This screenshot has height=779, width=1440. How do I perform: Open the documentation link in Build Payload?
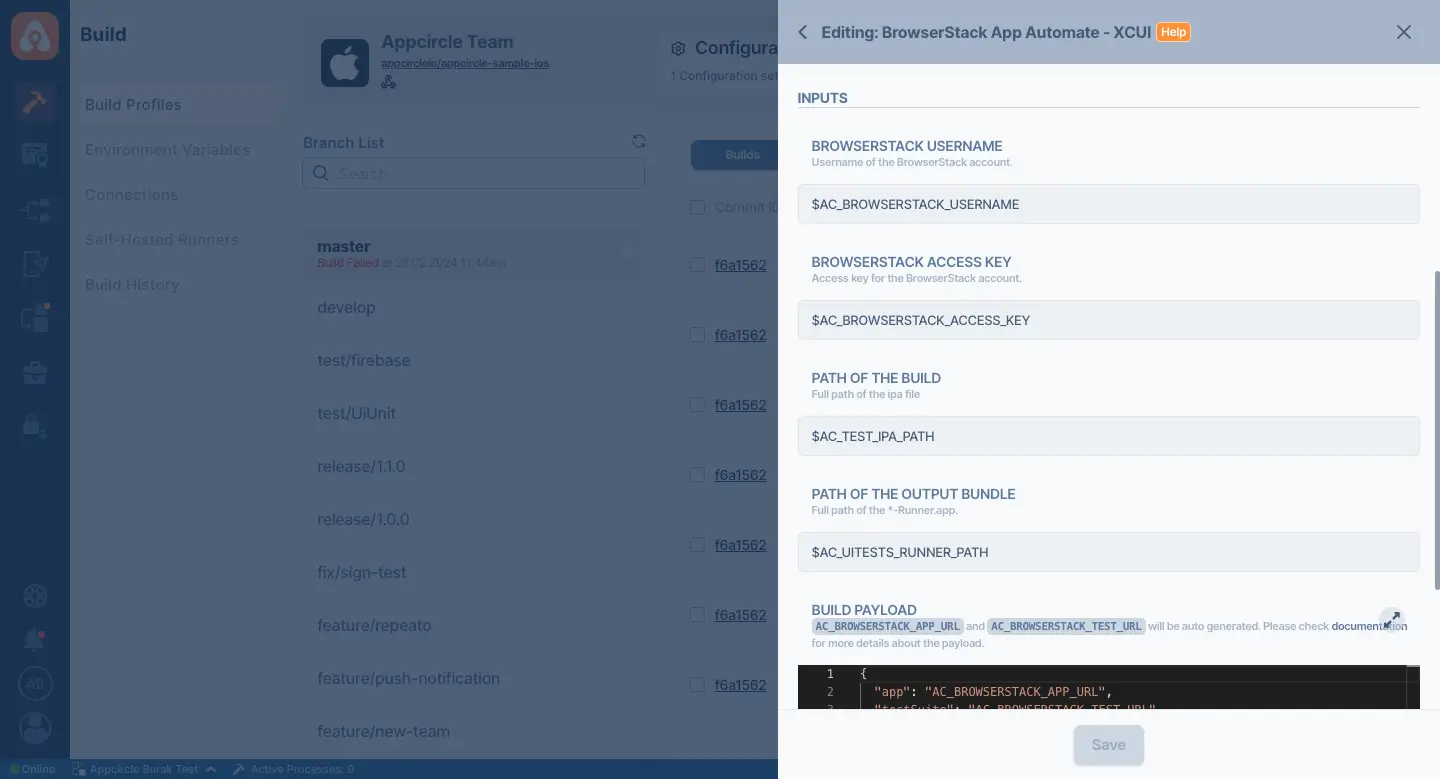point(1369,626)
